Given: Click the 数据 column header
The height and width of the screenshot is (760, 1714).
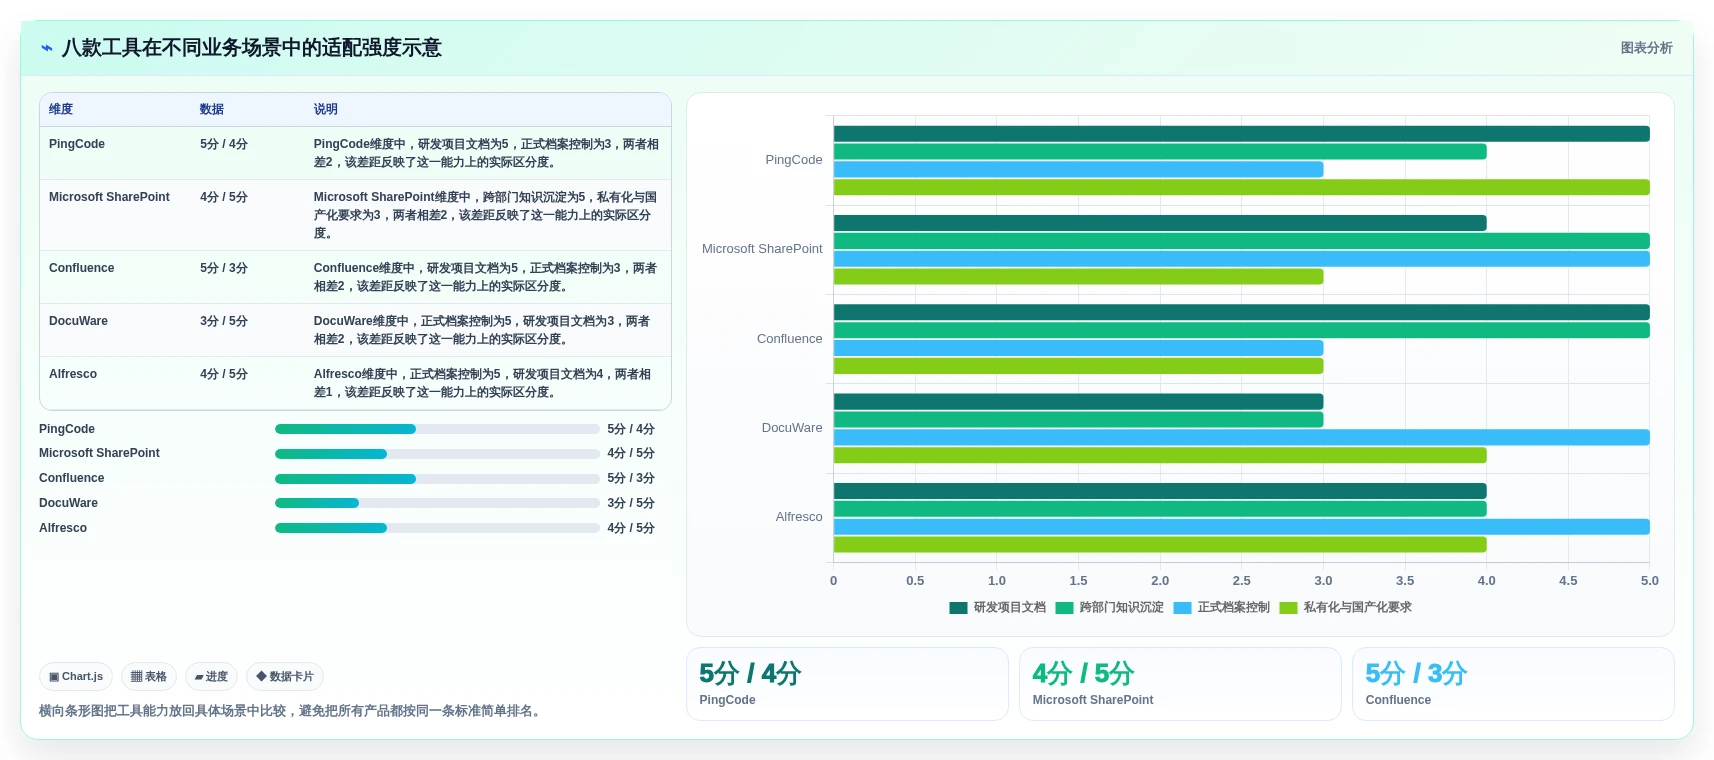Looking at the screenshot, I should point(212,109).
